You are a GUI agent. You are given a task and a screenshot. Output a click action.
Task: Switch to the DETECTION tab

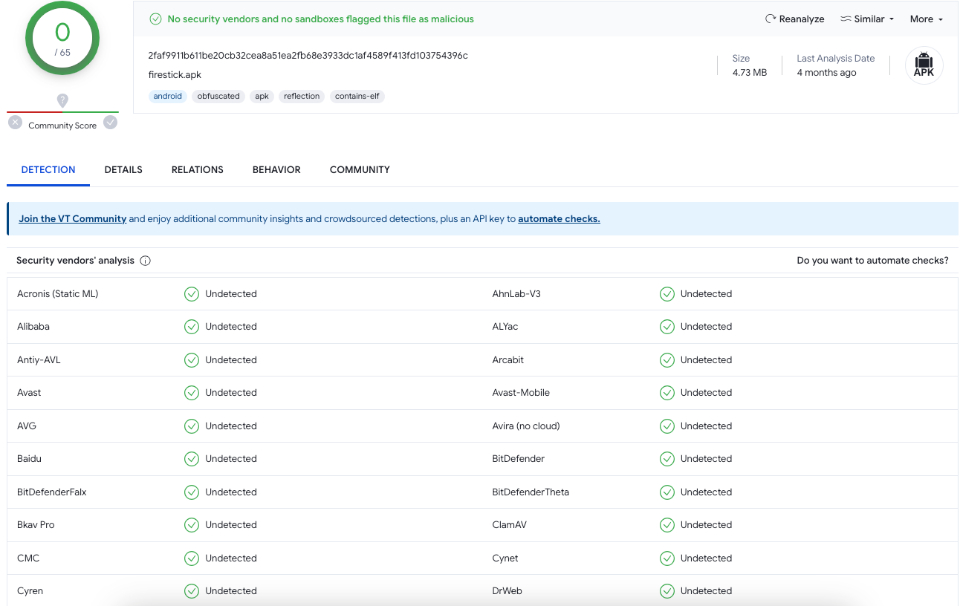point(48,170)
